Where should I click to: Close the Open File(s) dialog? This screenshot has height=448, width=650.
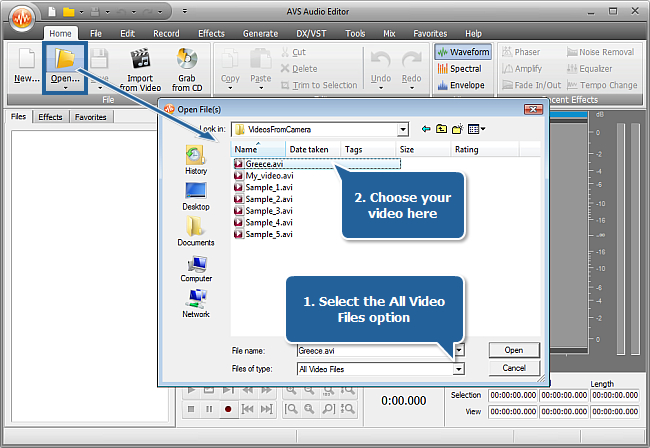[x=533, y=109]
